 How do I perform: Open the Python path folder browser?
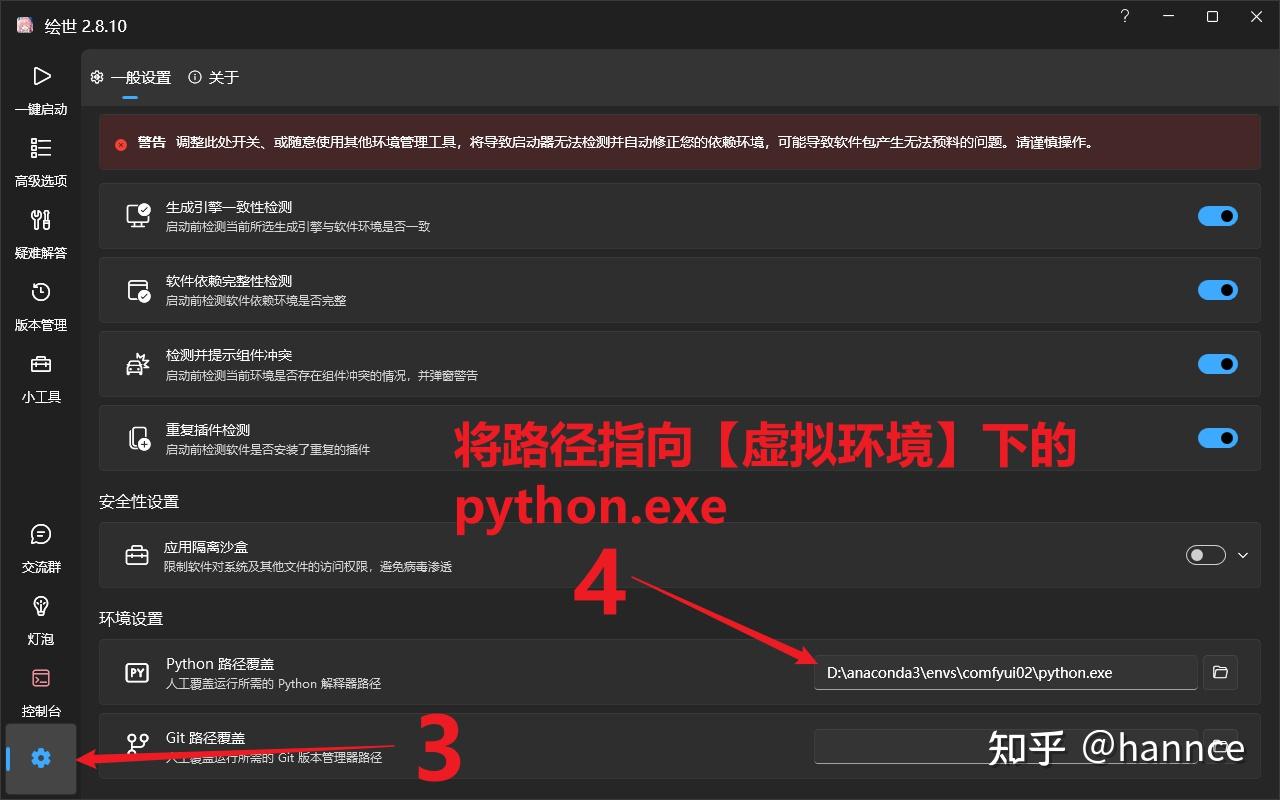[1219, 672]
